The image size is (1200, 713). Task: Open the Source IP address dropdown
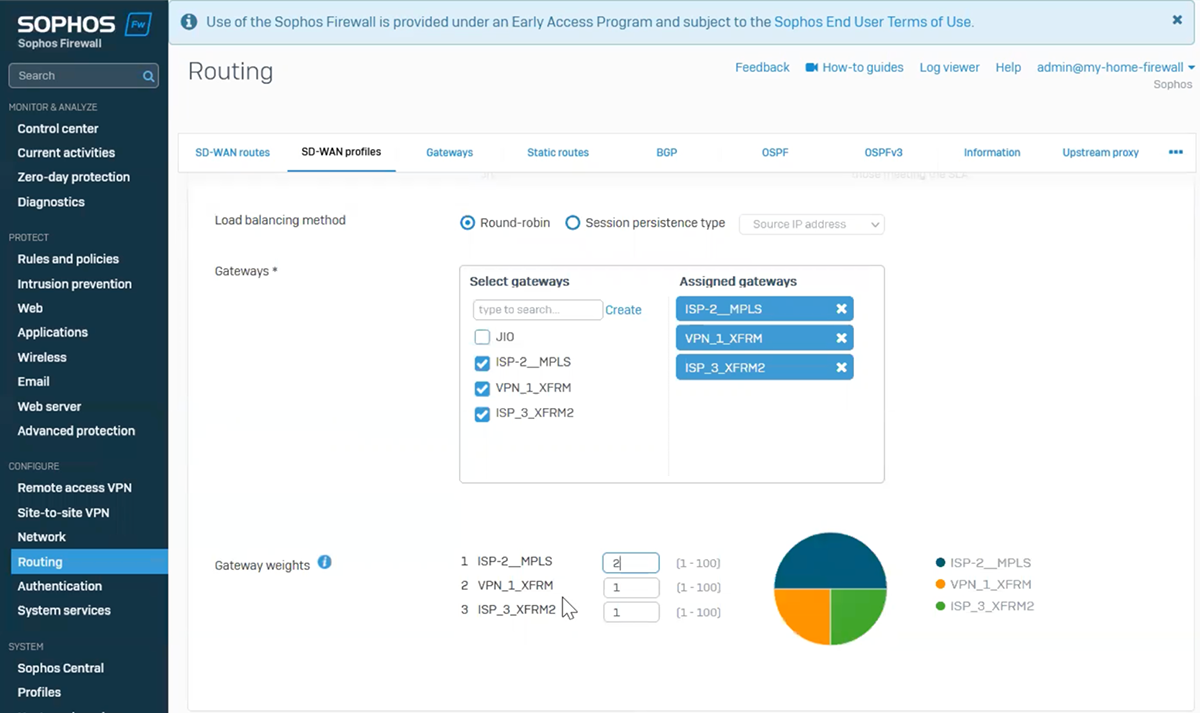812,224
